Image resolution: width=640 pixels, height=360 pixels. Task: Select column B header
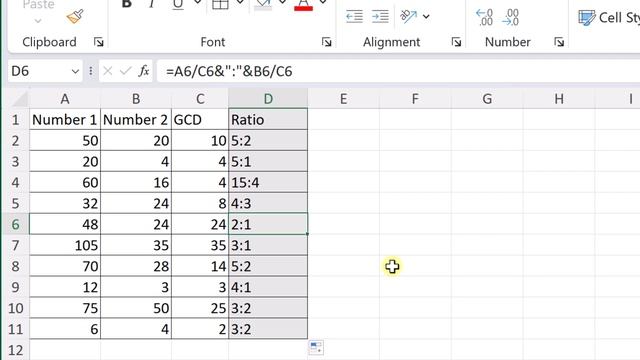coord(136,99)
